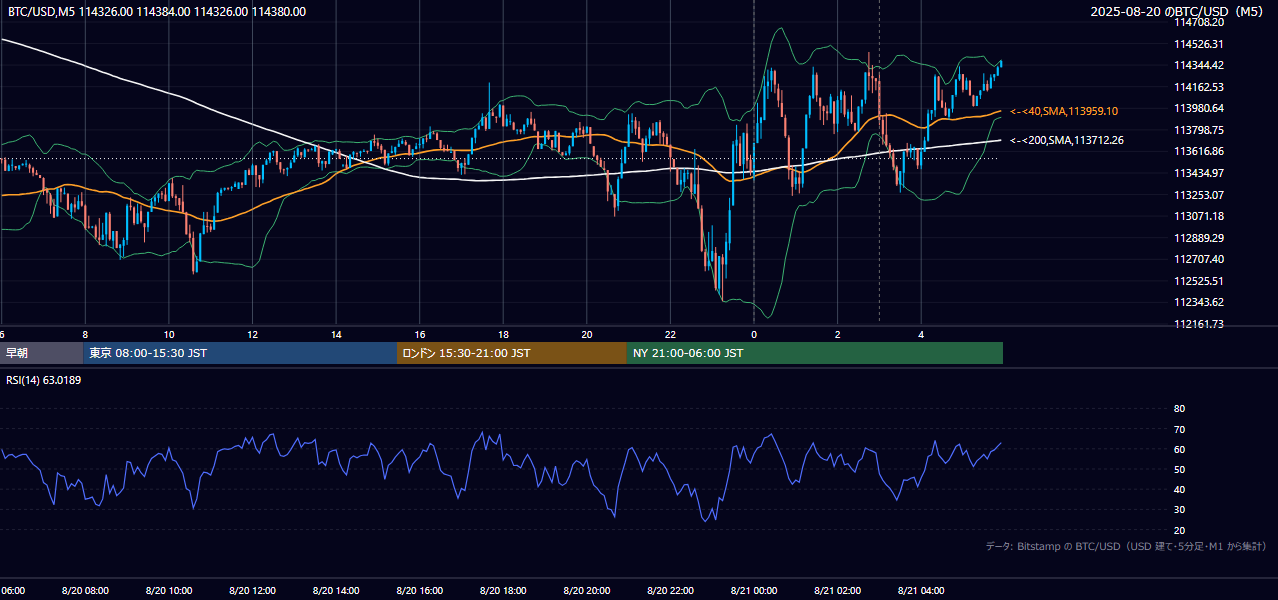Click the 70 level on RSI scale
The image size is (1278, 600).
tap(1179, 429)
